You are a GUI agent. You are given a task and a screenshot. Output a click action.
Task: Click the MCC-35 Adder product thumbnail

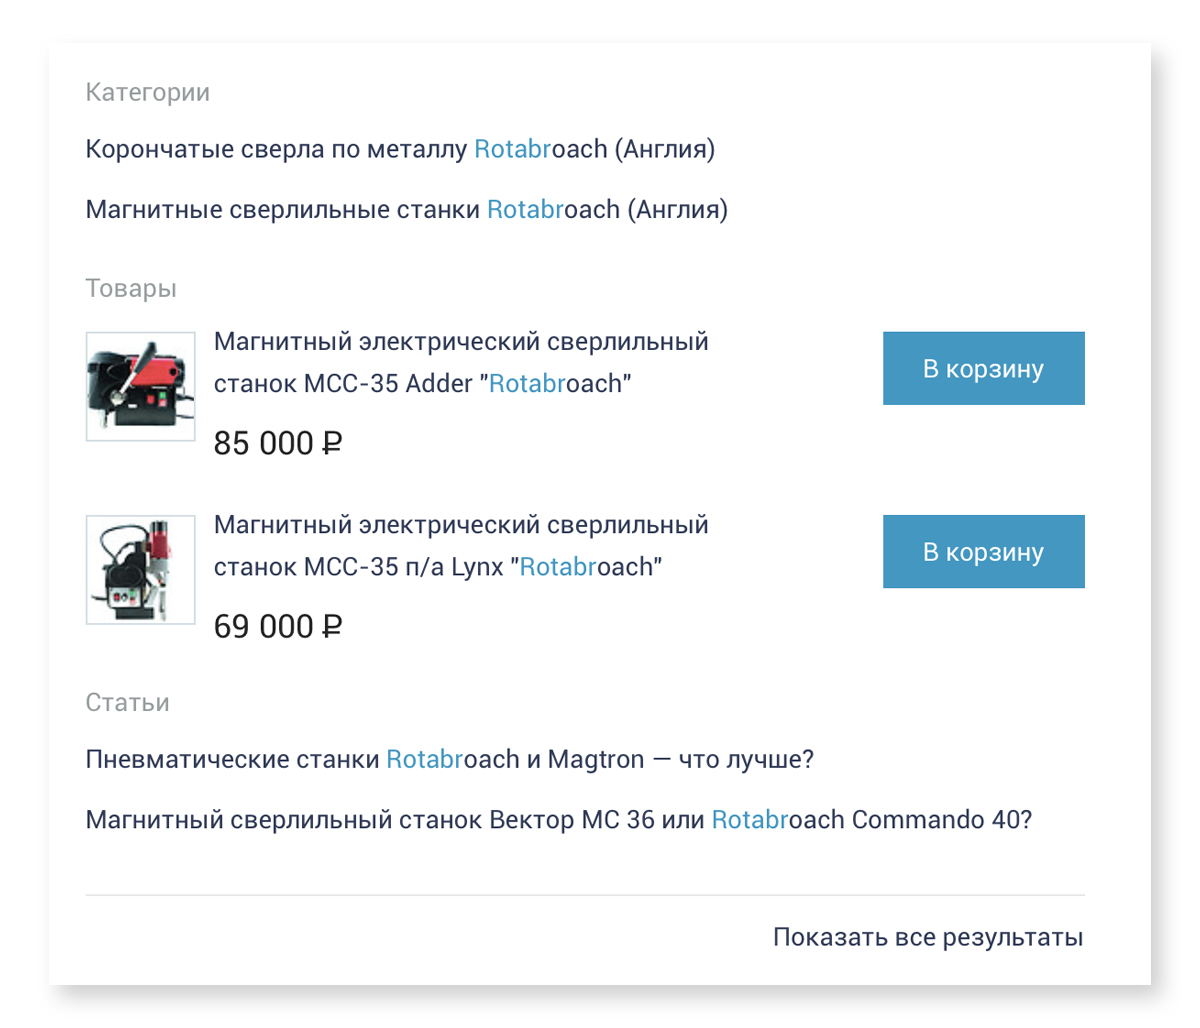[x=141, y=386]
